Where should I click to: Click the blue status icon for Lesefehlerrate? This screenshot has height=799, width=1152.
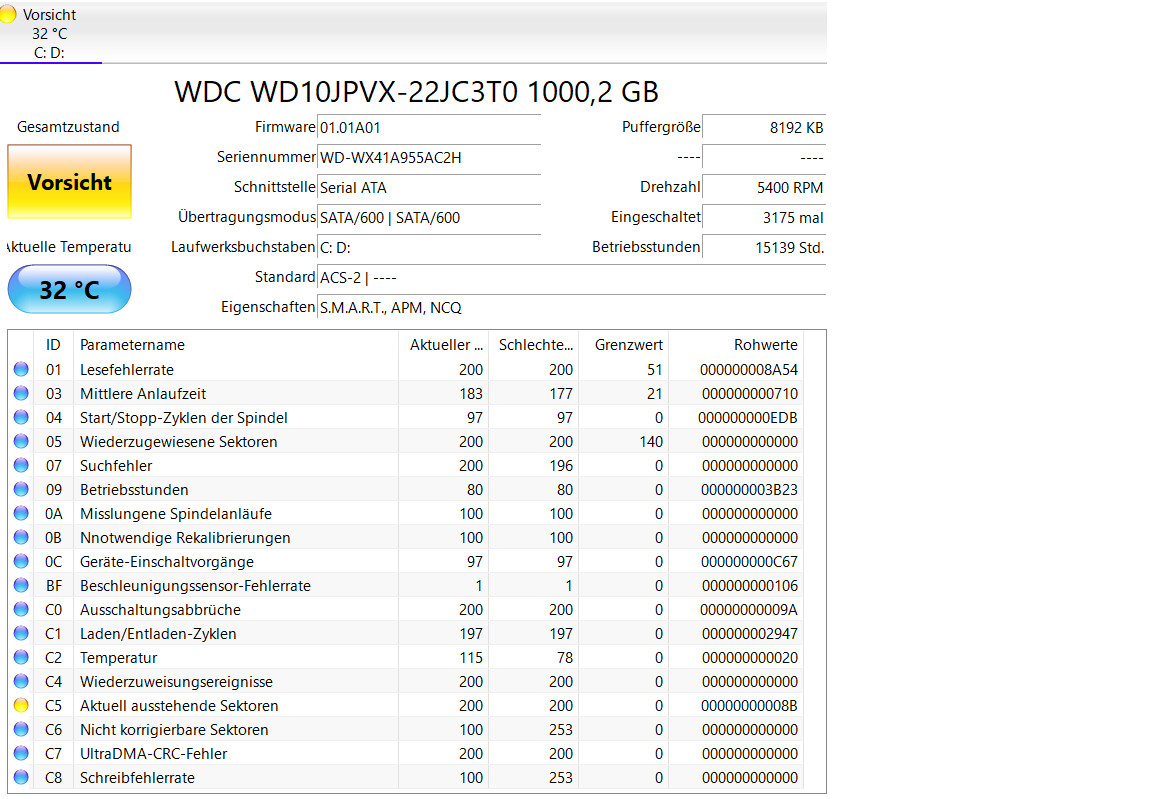point(21,369)
